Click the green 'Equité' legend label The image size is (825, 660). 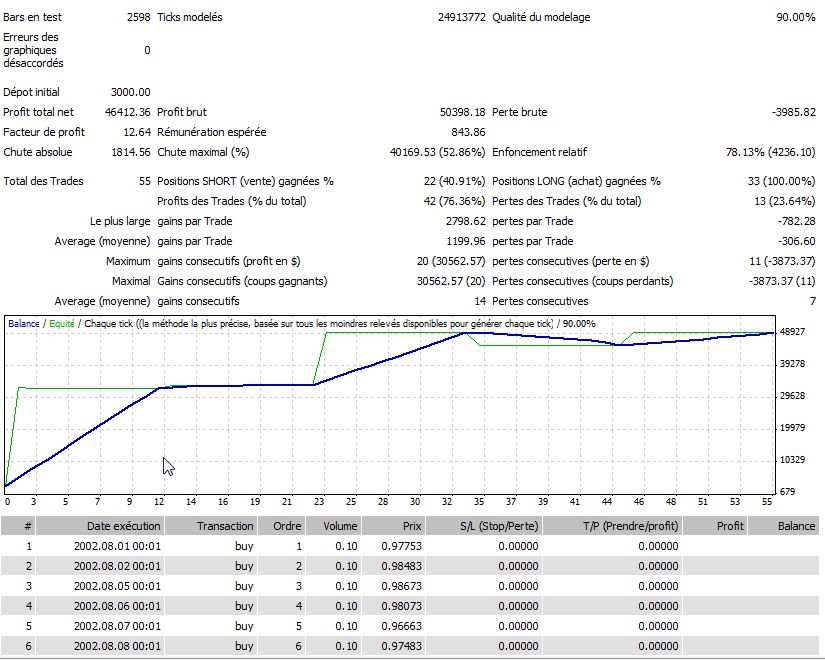[x=62, y=324]
